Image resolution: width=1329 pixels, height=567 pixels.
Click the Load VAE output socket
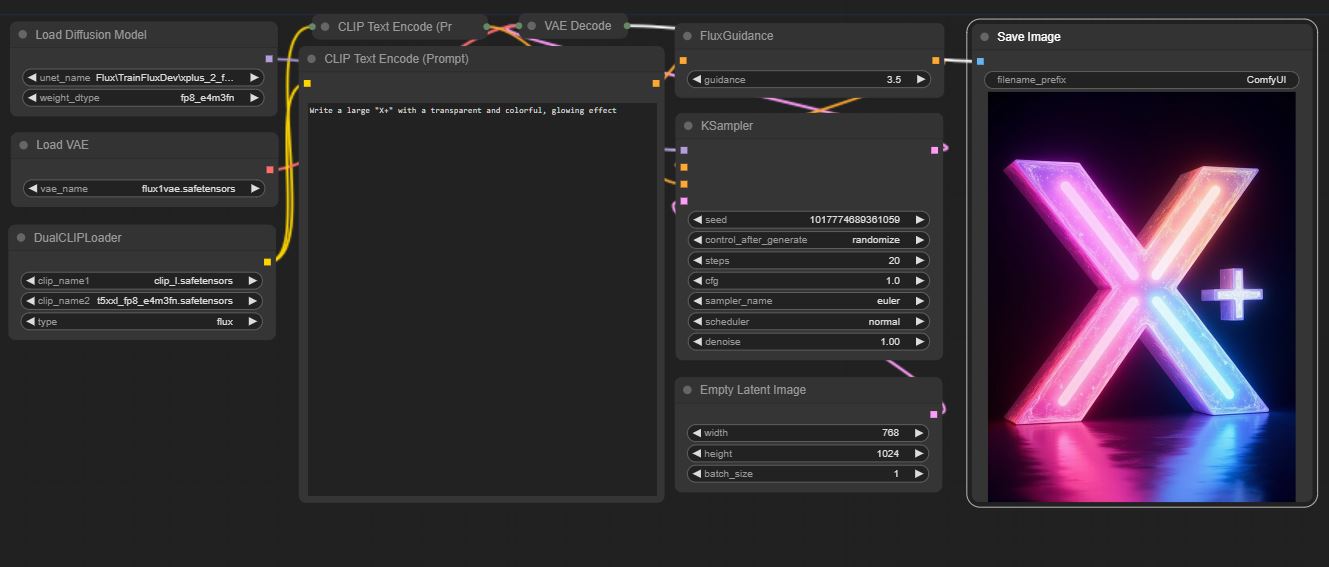pos(270,170)
